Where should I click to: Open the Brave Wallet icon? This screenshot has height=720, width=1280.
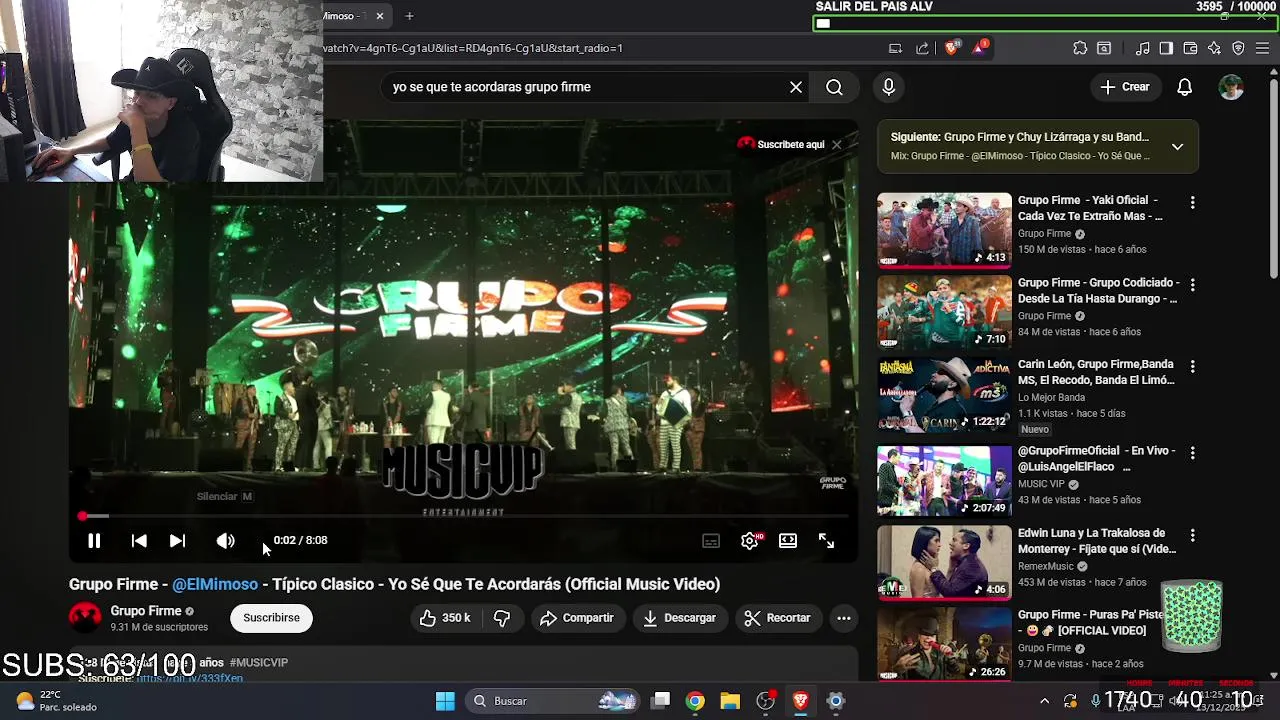click(1190, 48)
